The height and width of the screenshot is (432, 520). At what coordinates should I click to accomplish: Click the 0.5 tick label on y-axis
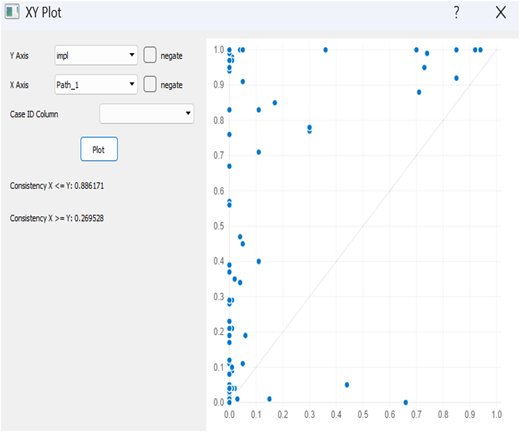tap(219, 226)
